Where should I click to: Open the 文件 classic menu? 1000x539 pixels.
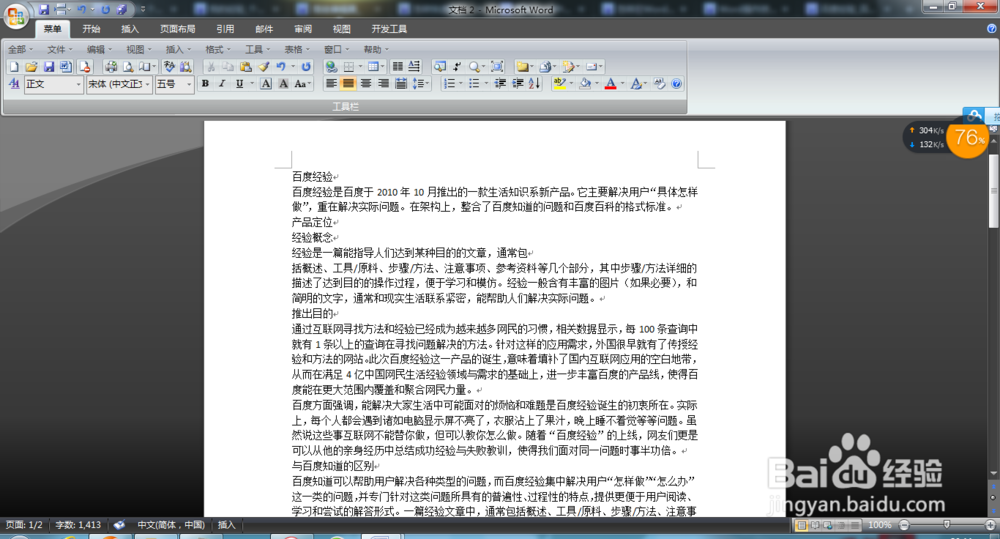(x=59, y=49)
